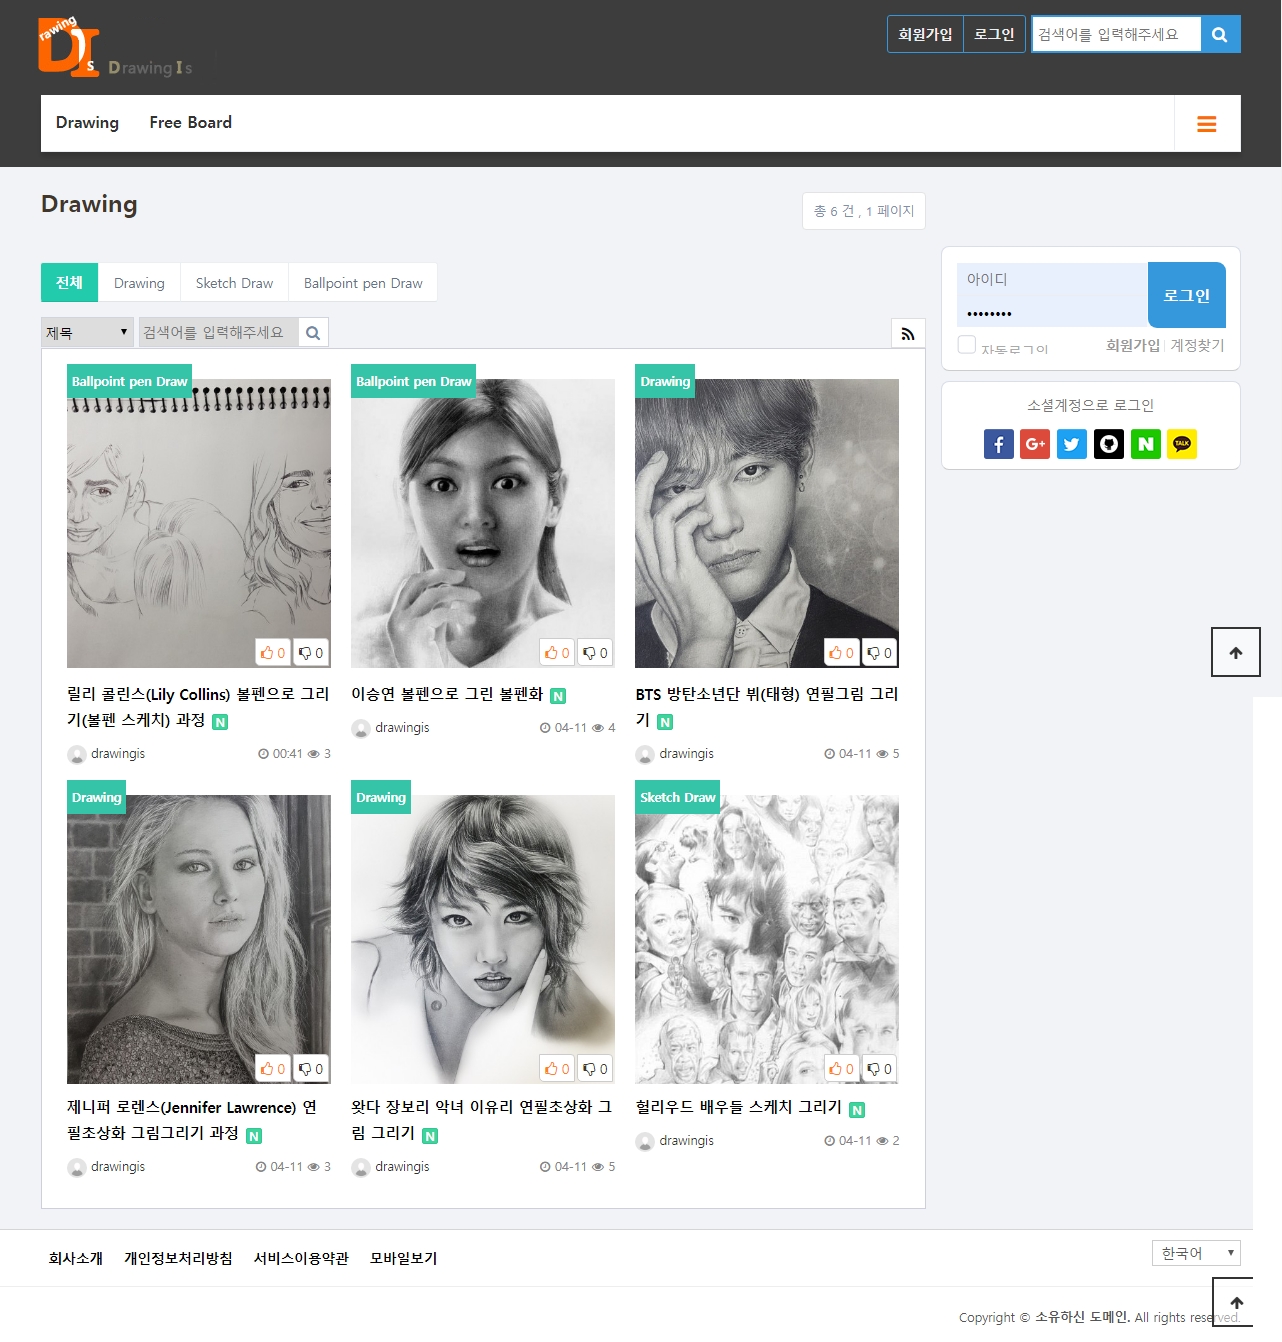1282x1342 pixels.
Task: Open the 제목 search type dropdown
Action: click(87, 333)
